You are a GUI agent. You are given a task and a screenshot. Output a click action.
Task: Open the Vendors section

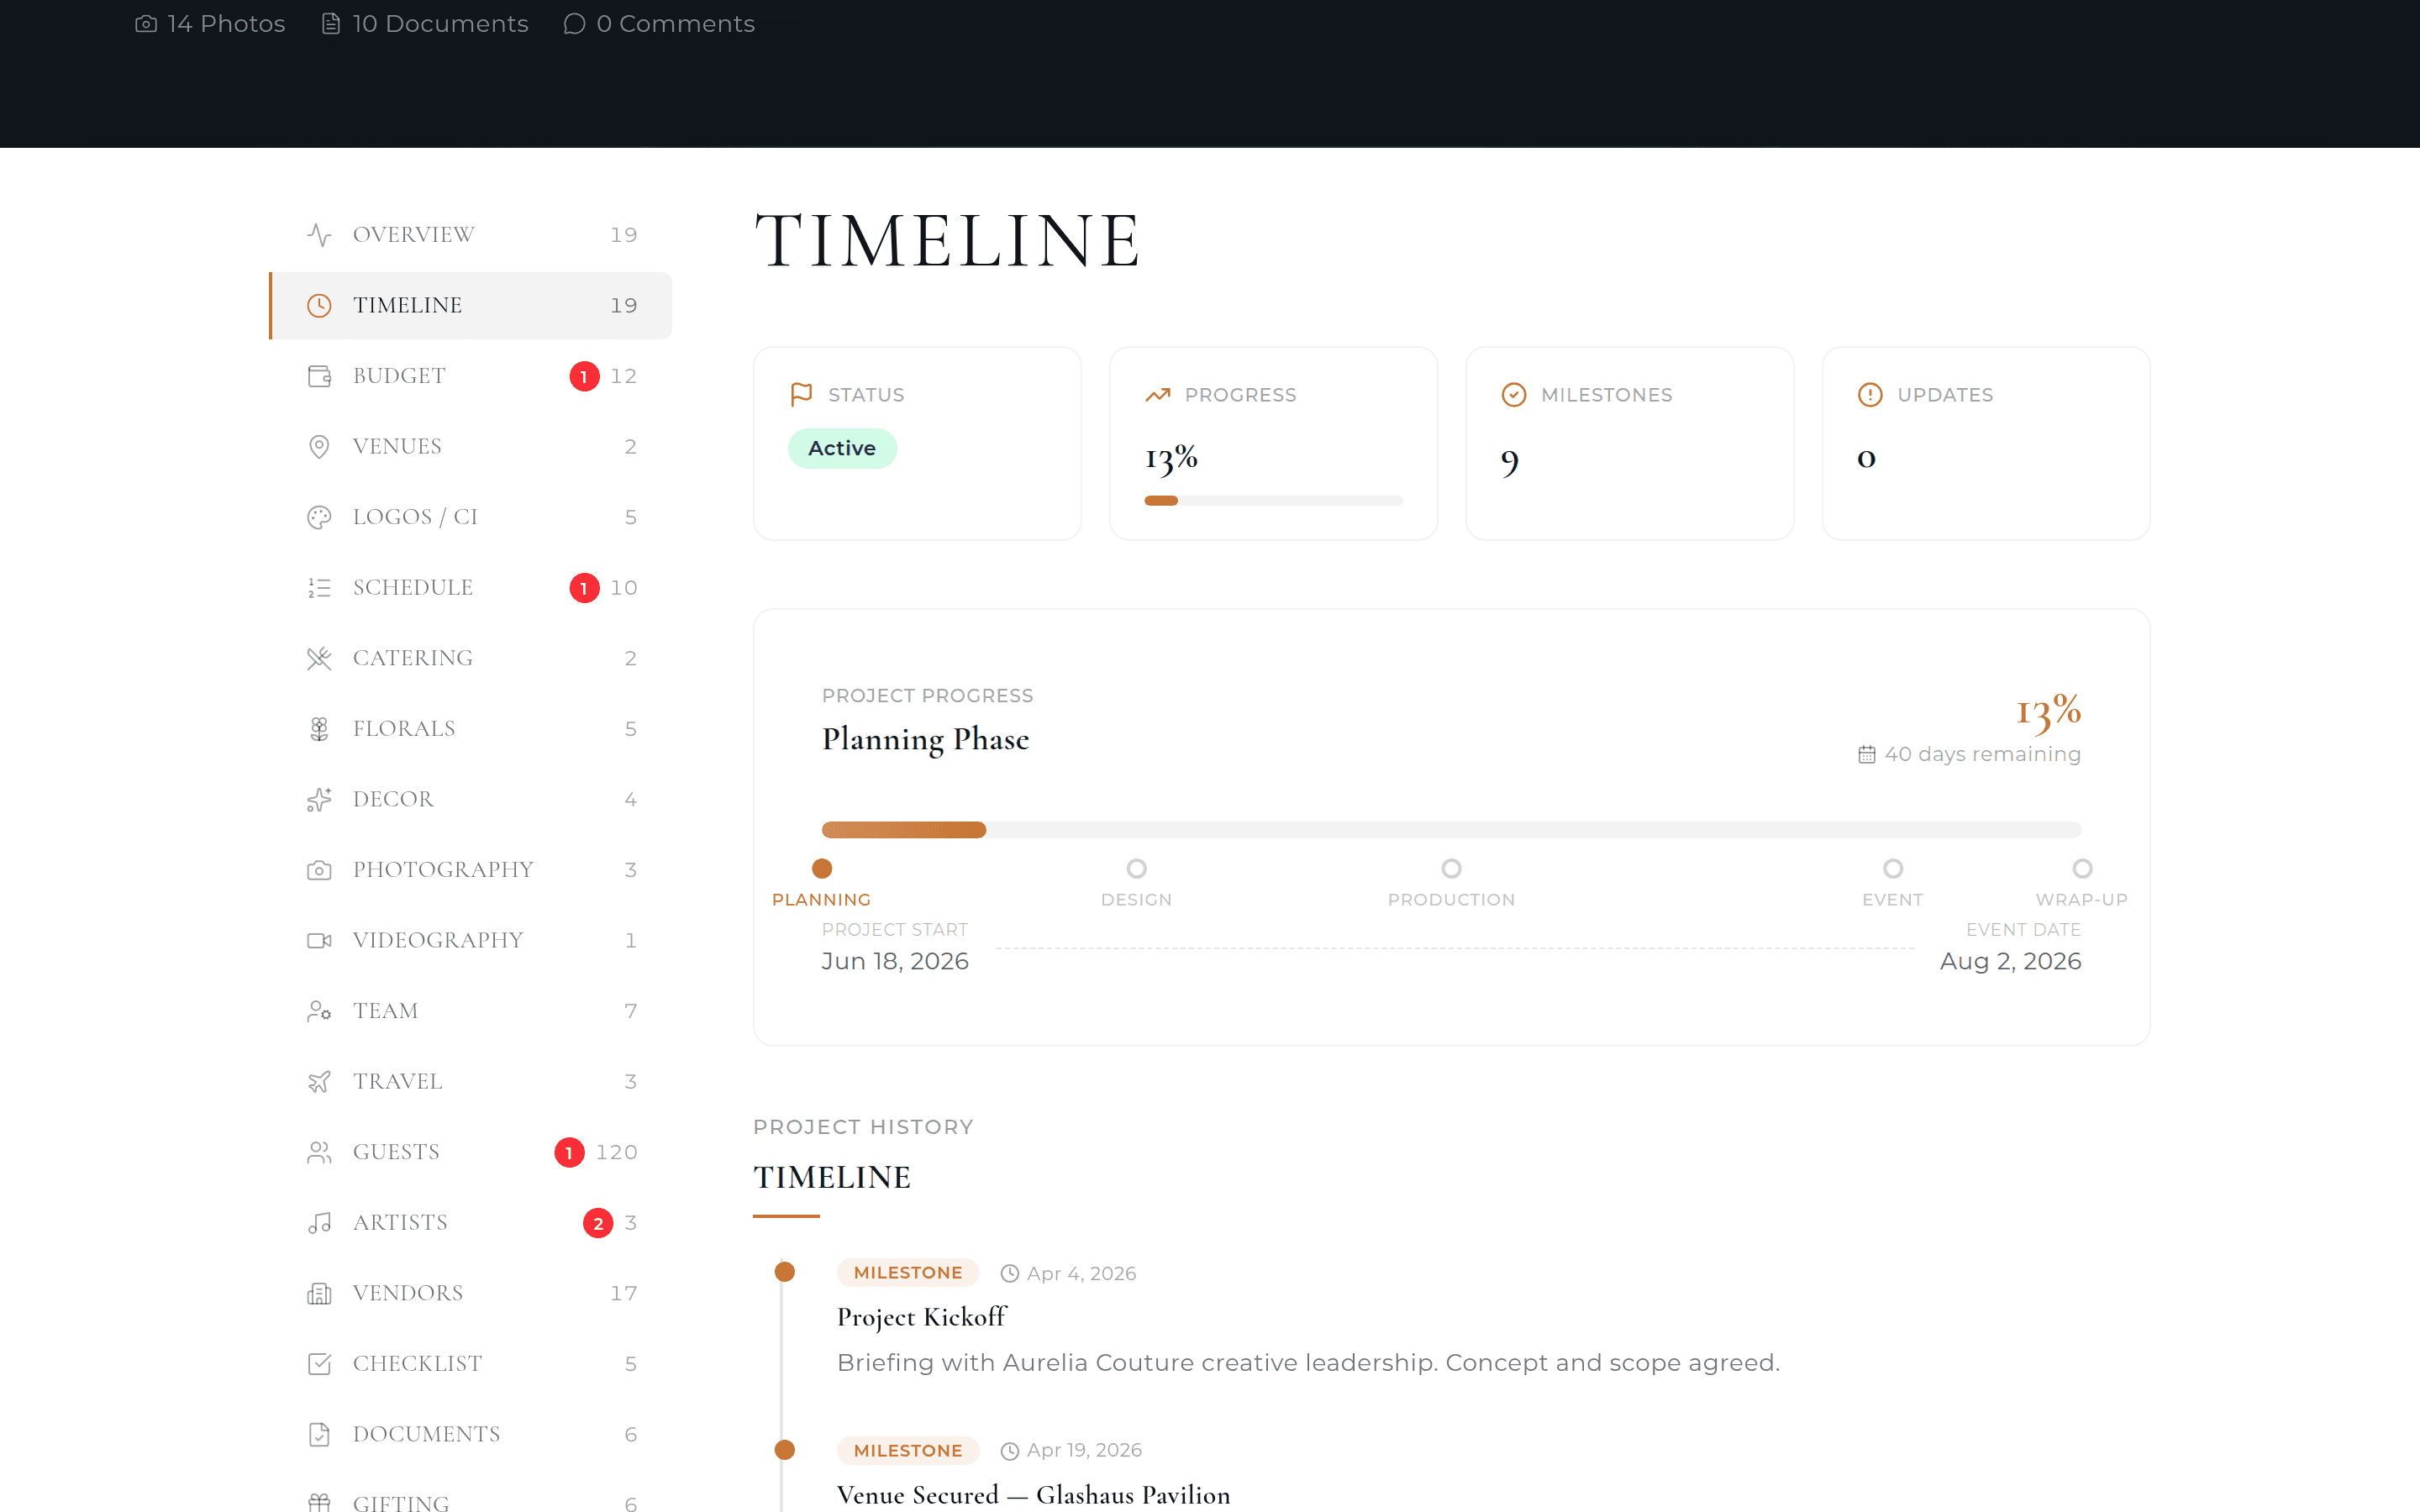471,1294
